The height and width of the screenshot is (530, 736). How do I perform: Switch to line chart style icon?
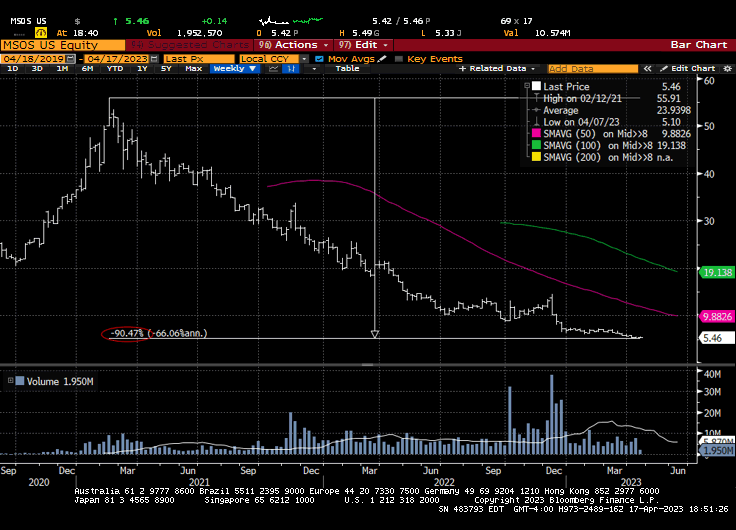273,69
